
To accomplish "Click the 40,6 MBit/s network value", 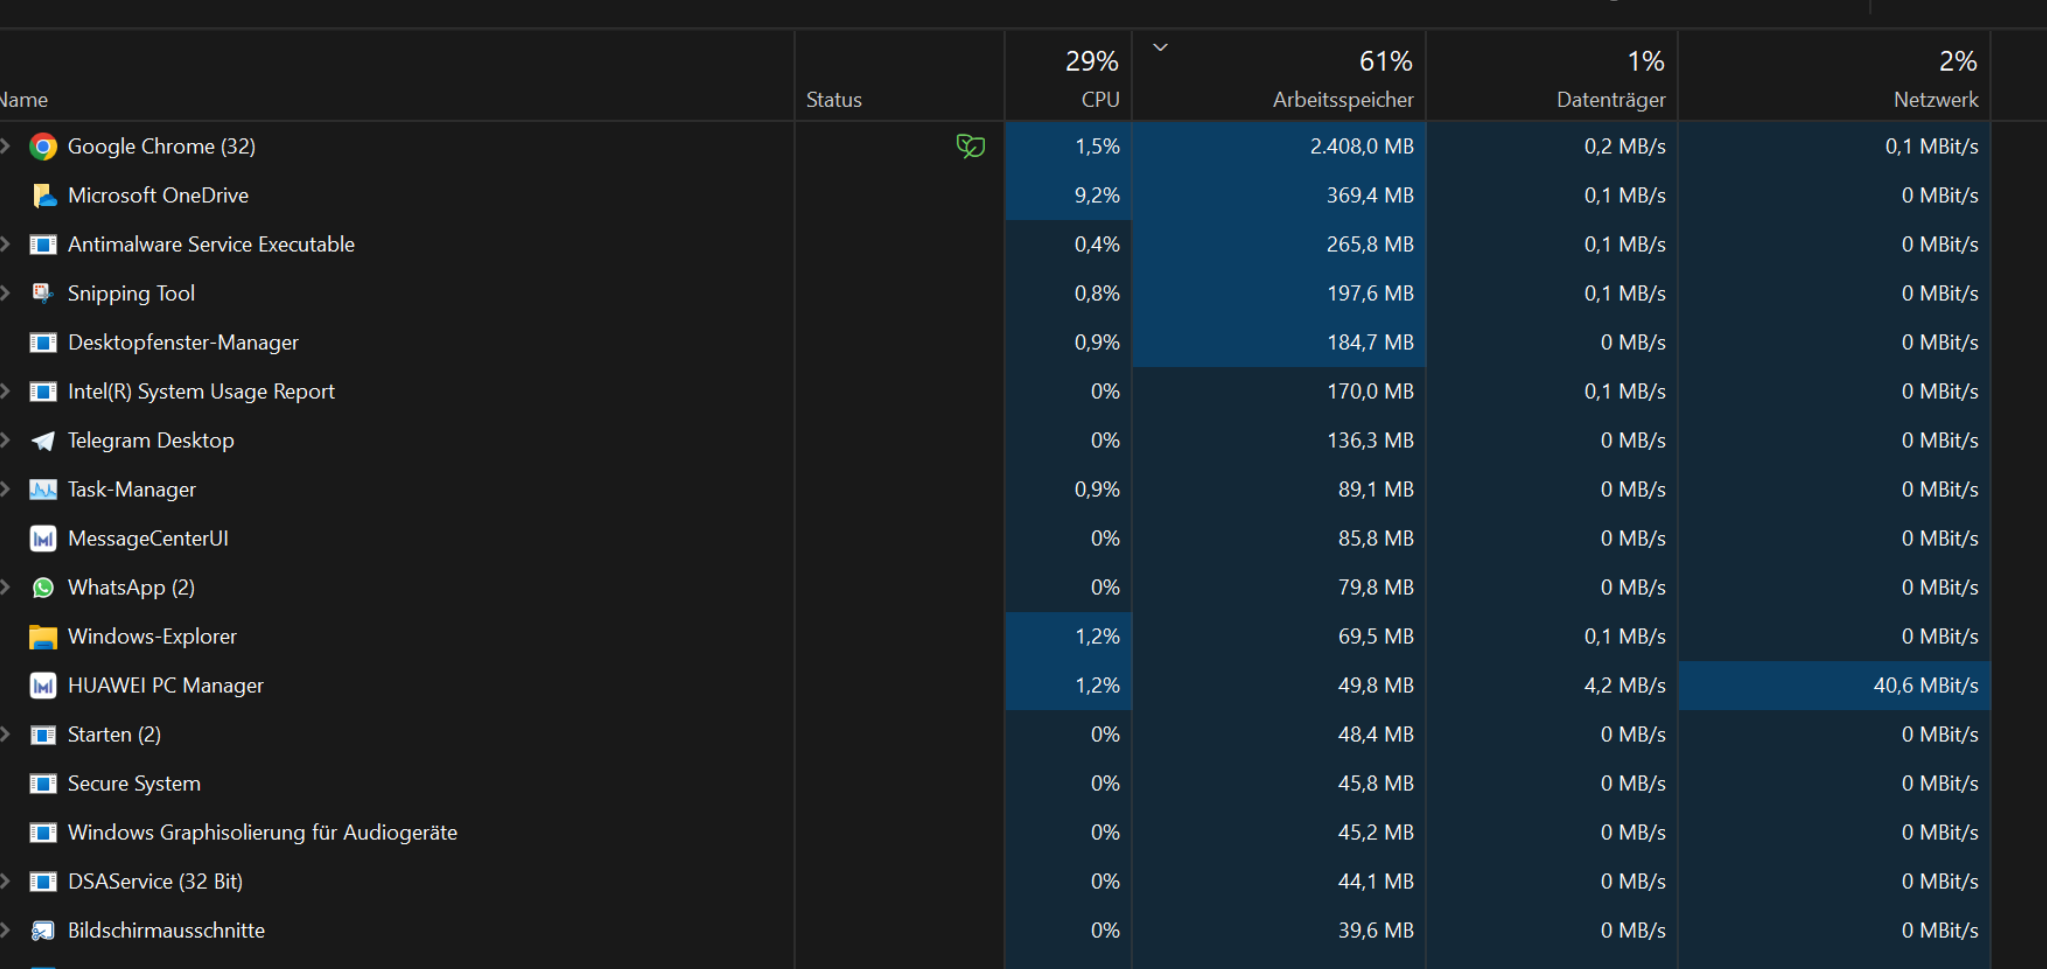I will click(x=1926, y=685).
